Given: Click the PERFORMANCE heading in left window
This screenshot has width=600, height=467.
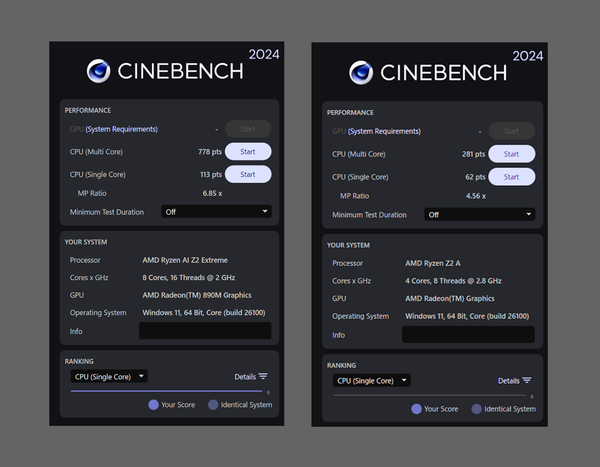Looking at the screenshot, I should 88,110.
